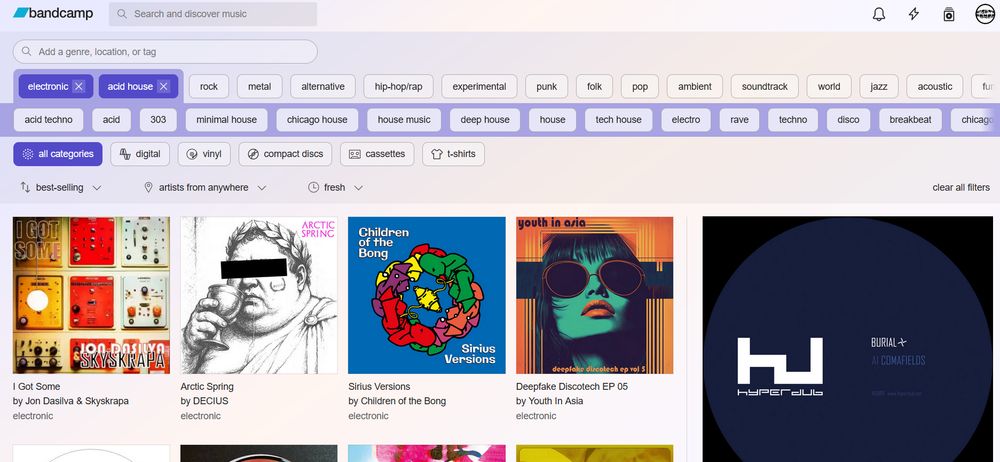The height and width of the screenshot is (462, 1000).
Task: Add the chicago house sub-tag
Action: pos(317,119)
